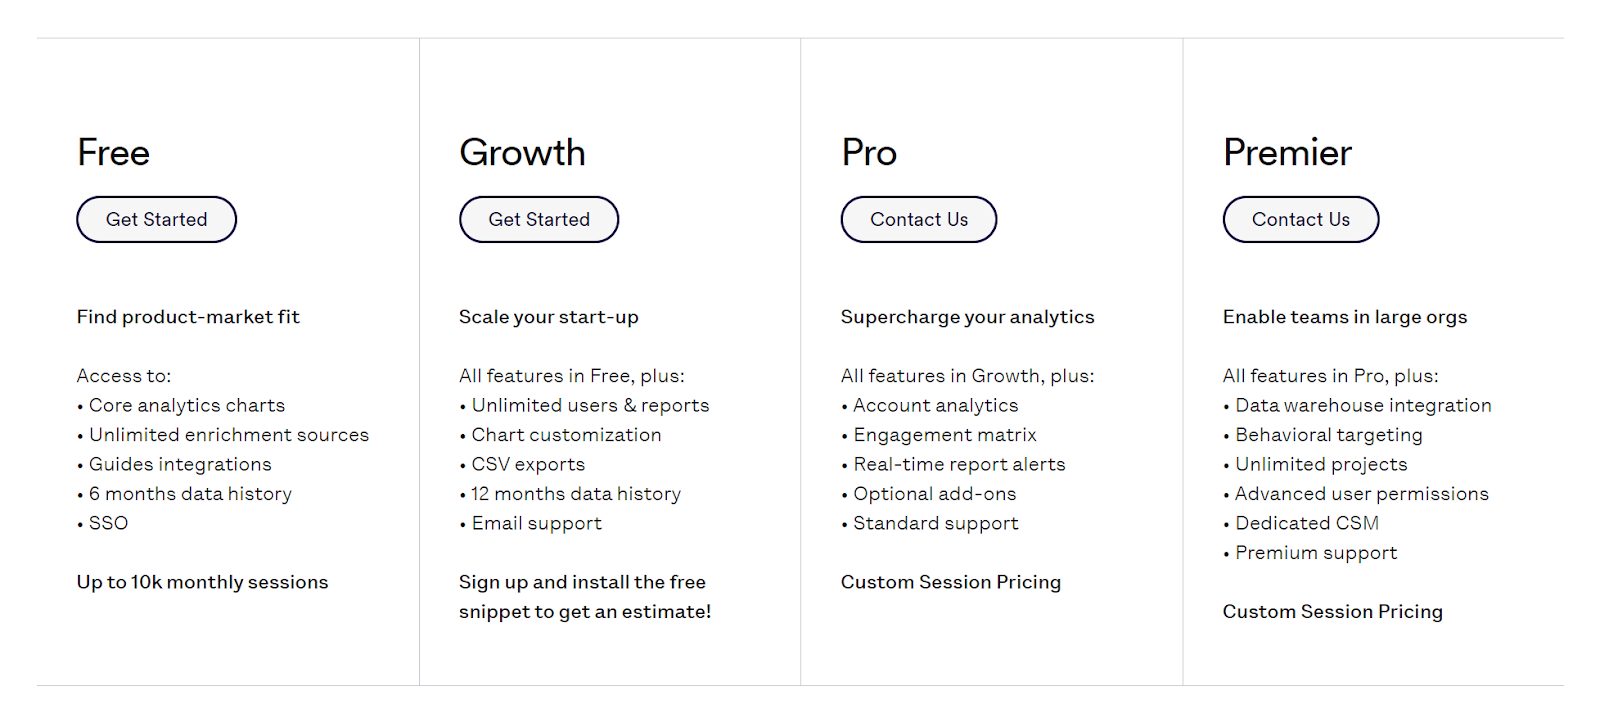Click Get Started under the Free plan

click(x=156, y=219)
